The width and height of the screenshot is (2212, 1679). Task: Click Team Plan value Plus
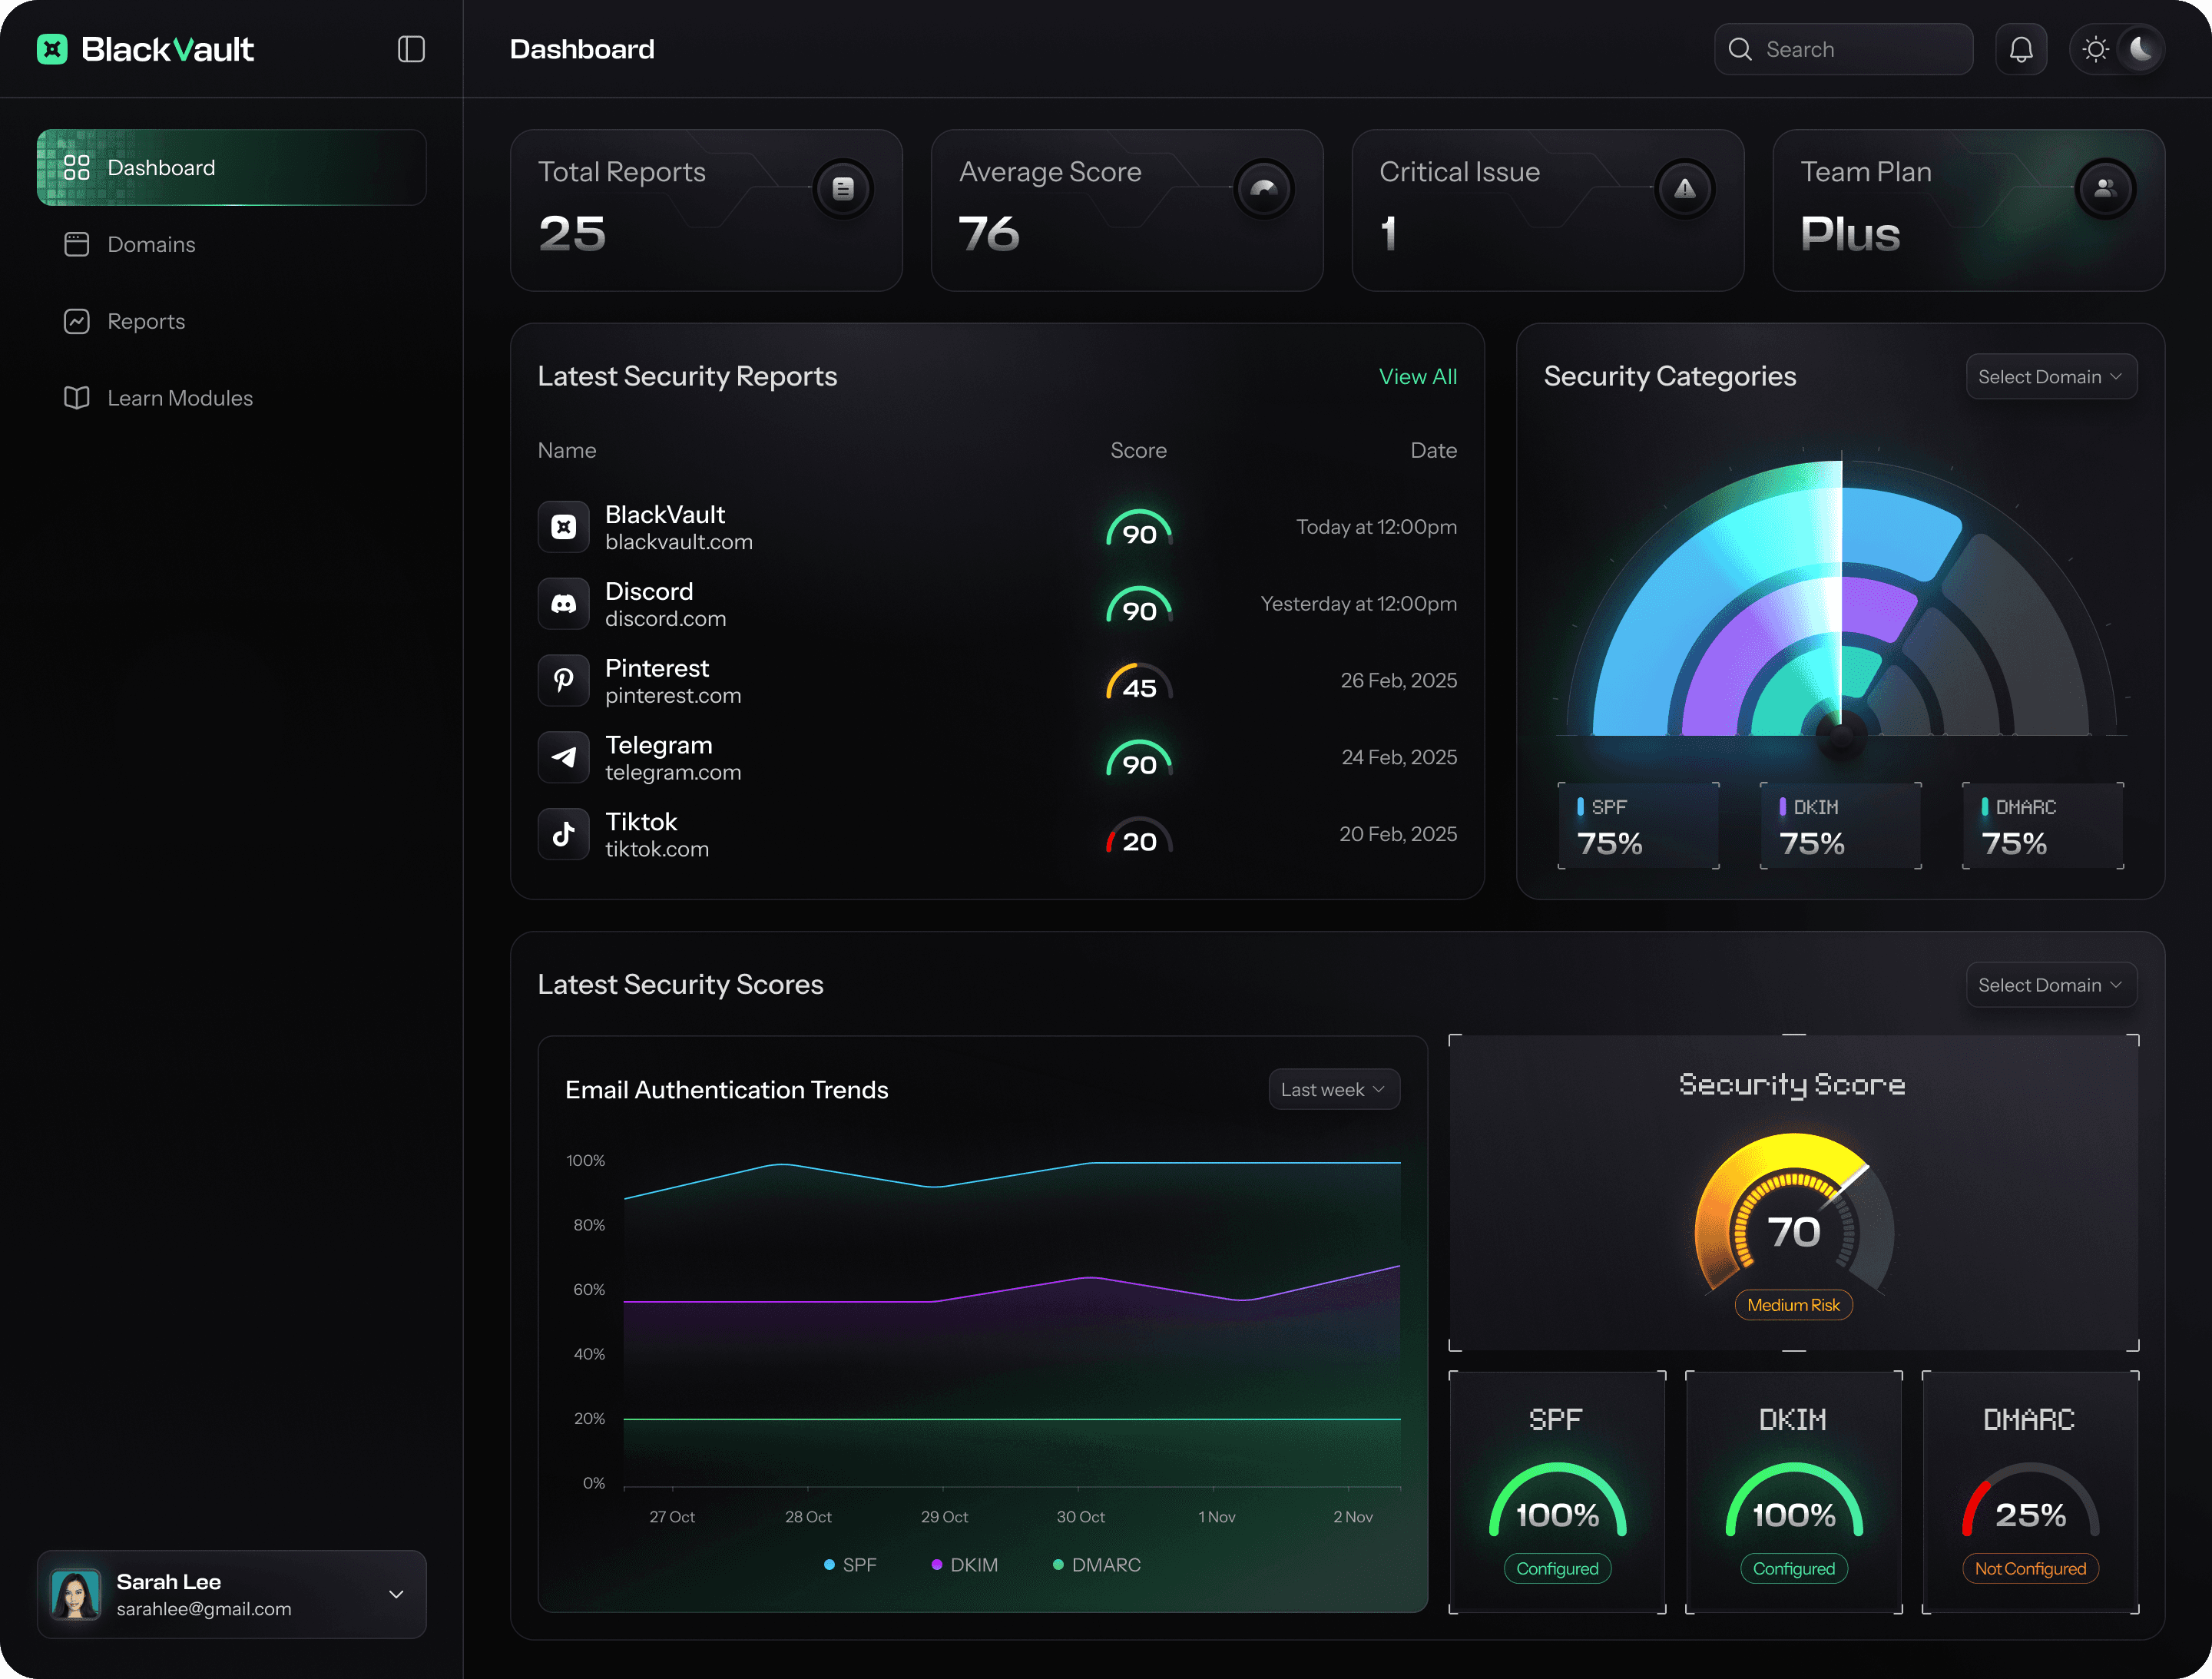1850,233
